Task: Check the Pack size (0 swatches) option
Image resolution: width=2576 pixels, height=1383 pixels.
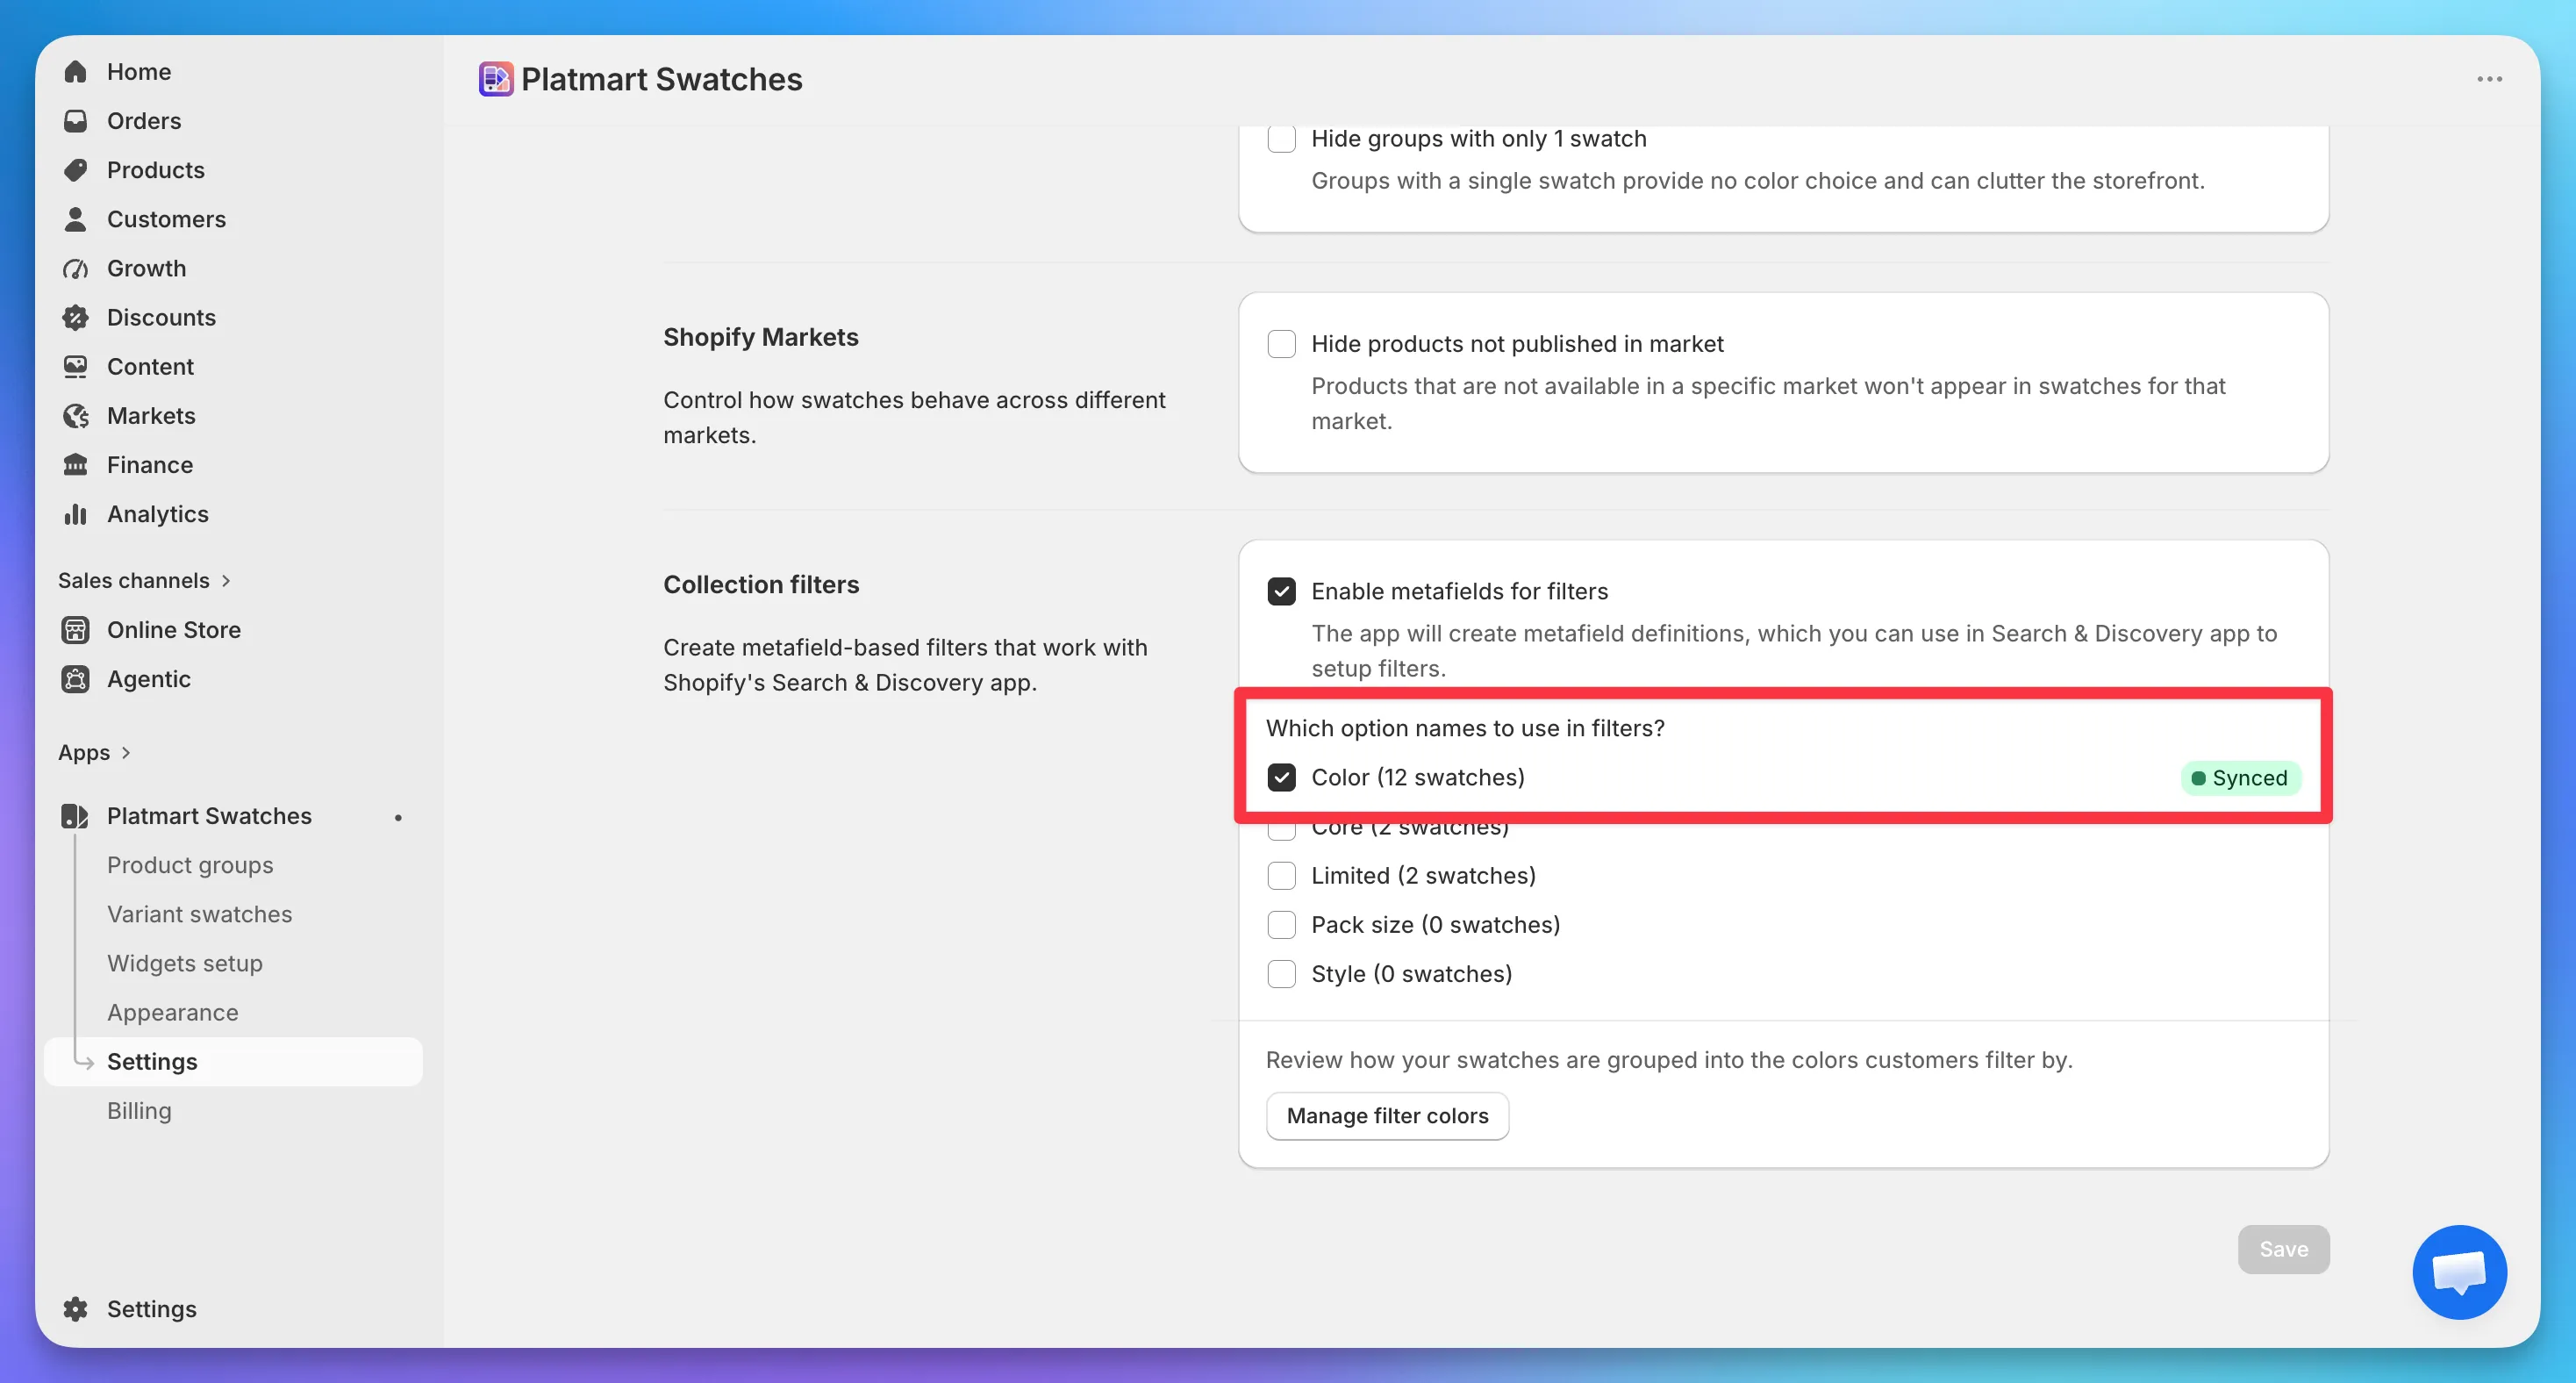Action: (x=1281, y=924)
